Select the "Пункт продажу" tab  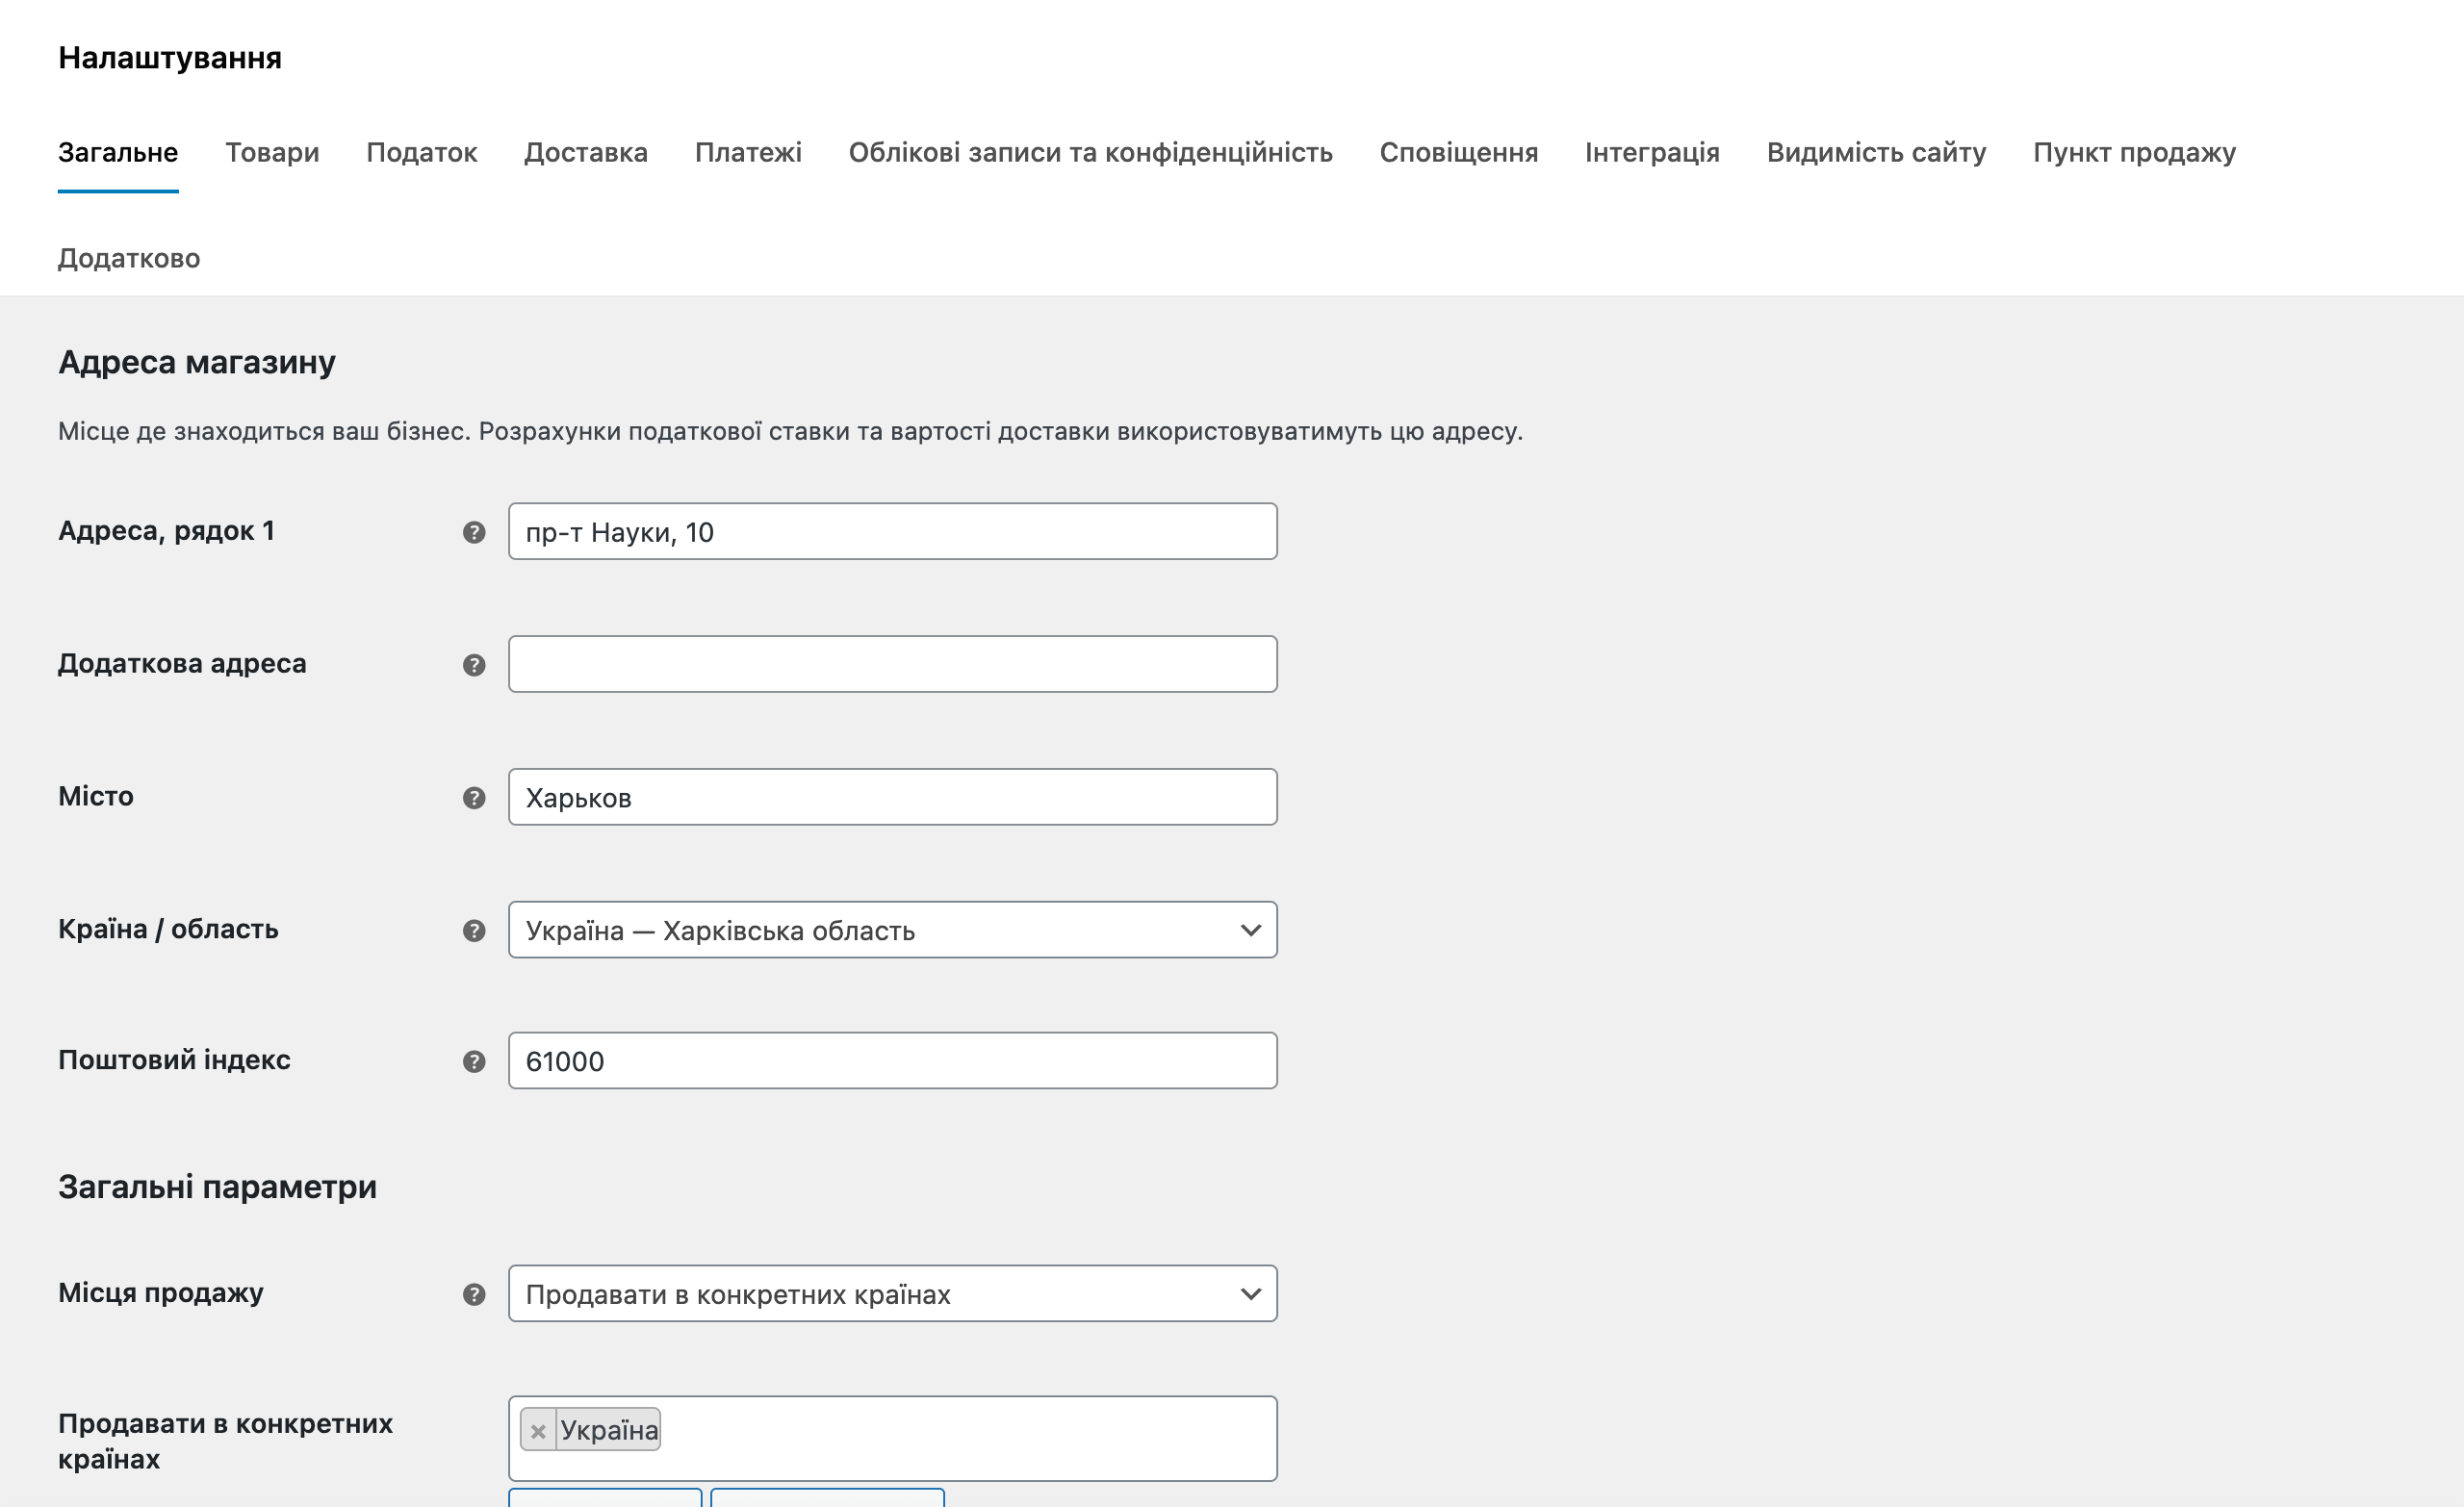click(2133, 152)
